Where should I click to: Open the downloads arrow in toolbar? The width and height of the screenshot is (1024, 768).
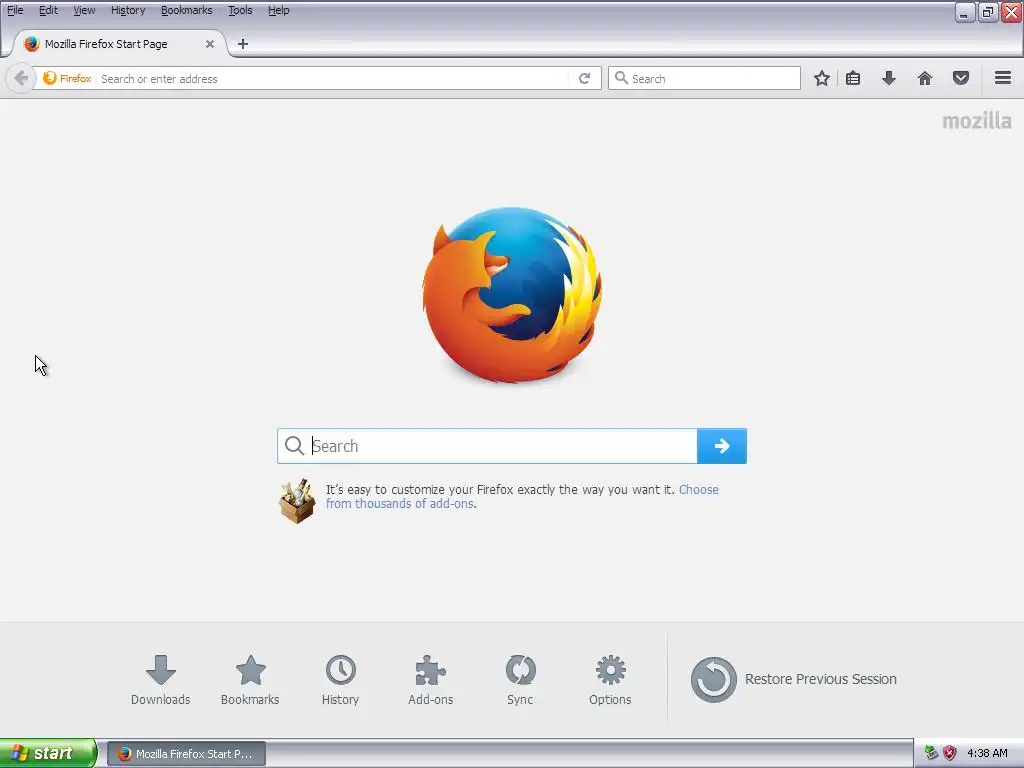coord(889,78)
